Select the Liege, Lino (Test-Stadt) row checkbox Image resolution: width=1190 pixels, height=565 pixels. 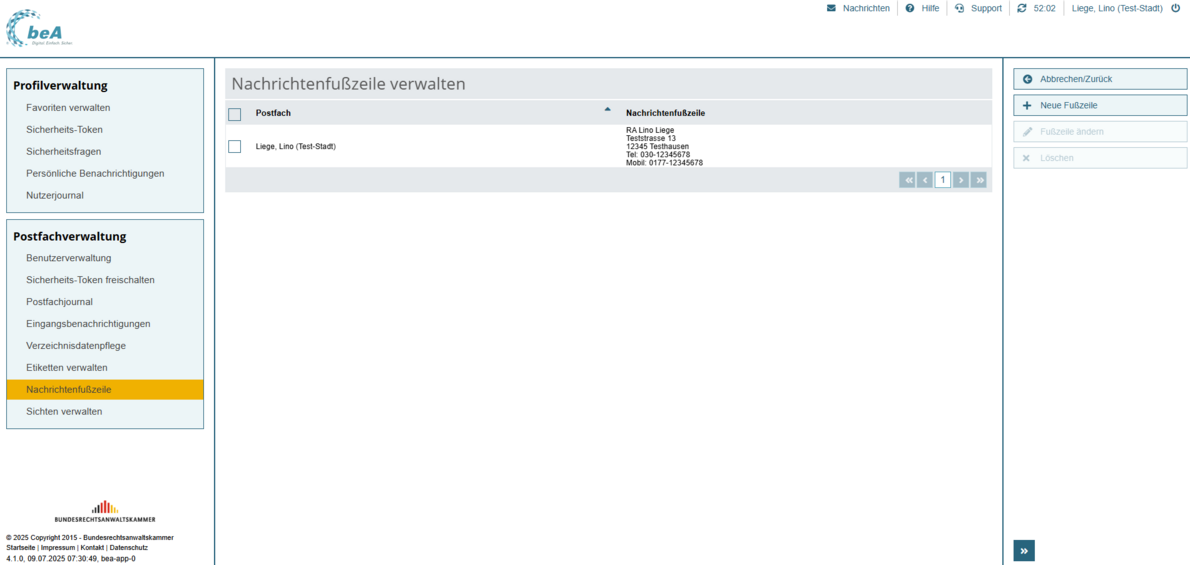coord(235,147)
